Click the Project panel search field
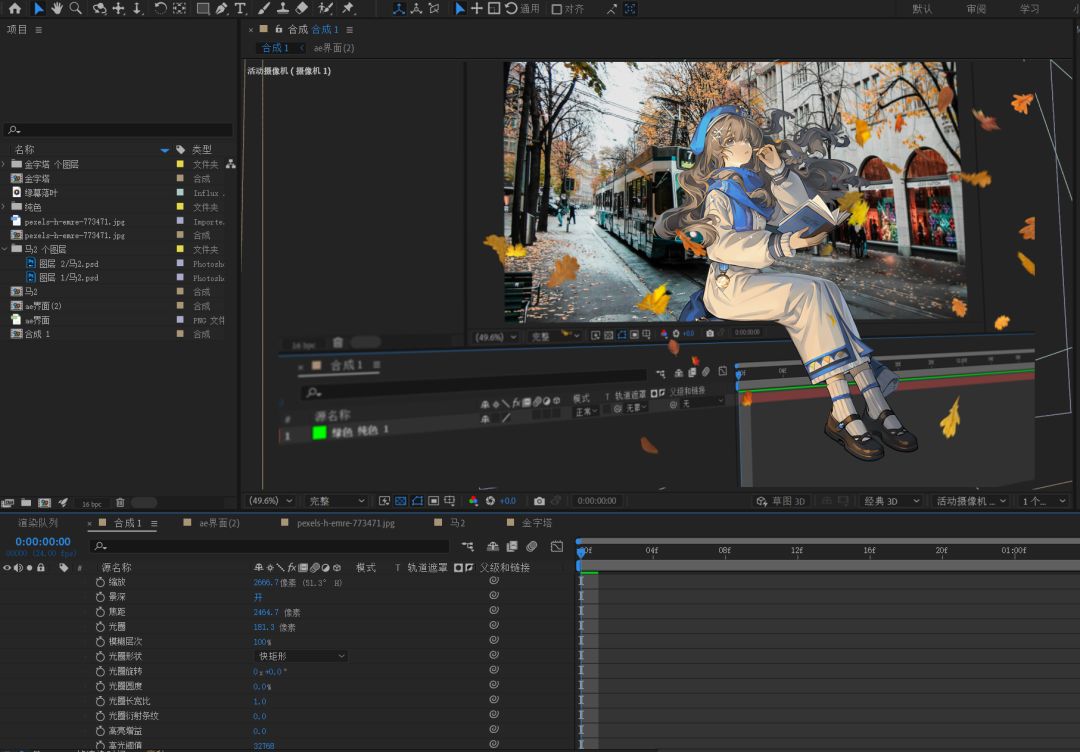1080x752 pixels. coord(120,130)
